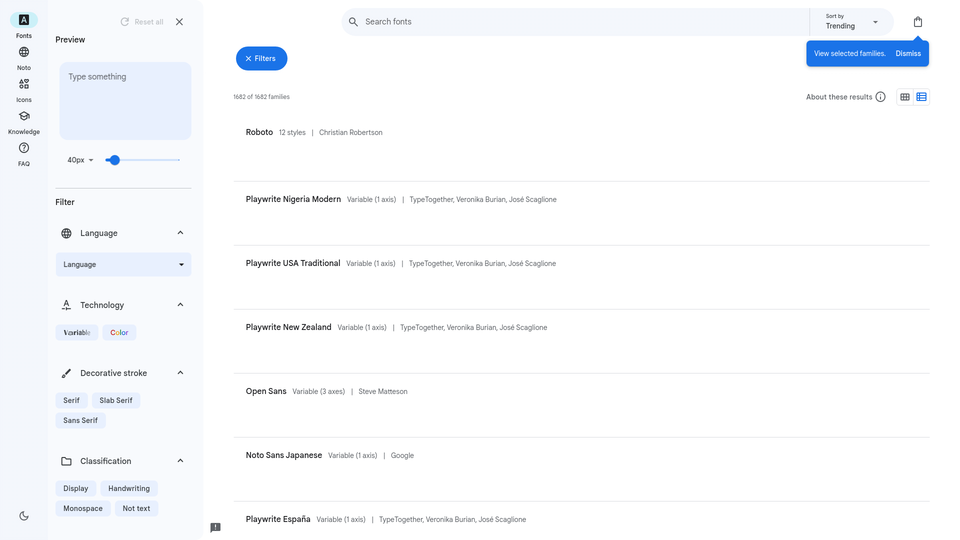Screen dimensions: 960x540
Task: Open the selected families shopping bag
Action: click(918, 22)
